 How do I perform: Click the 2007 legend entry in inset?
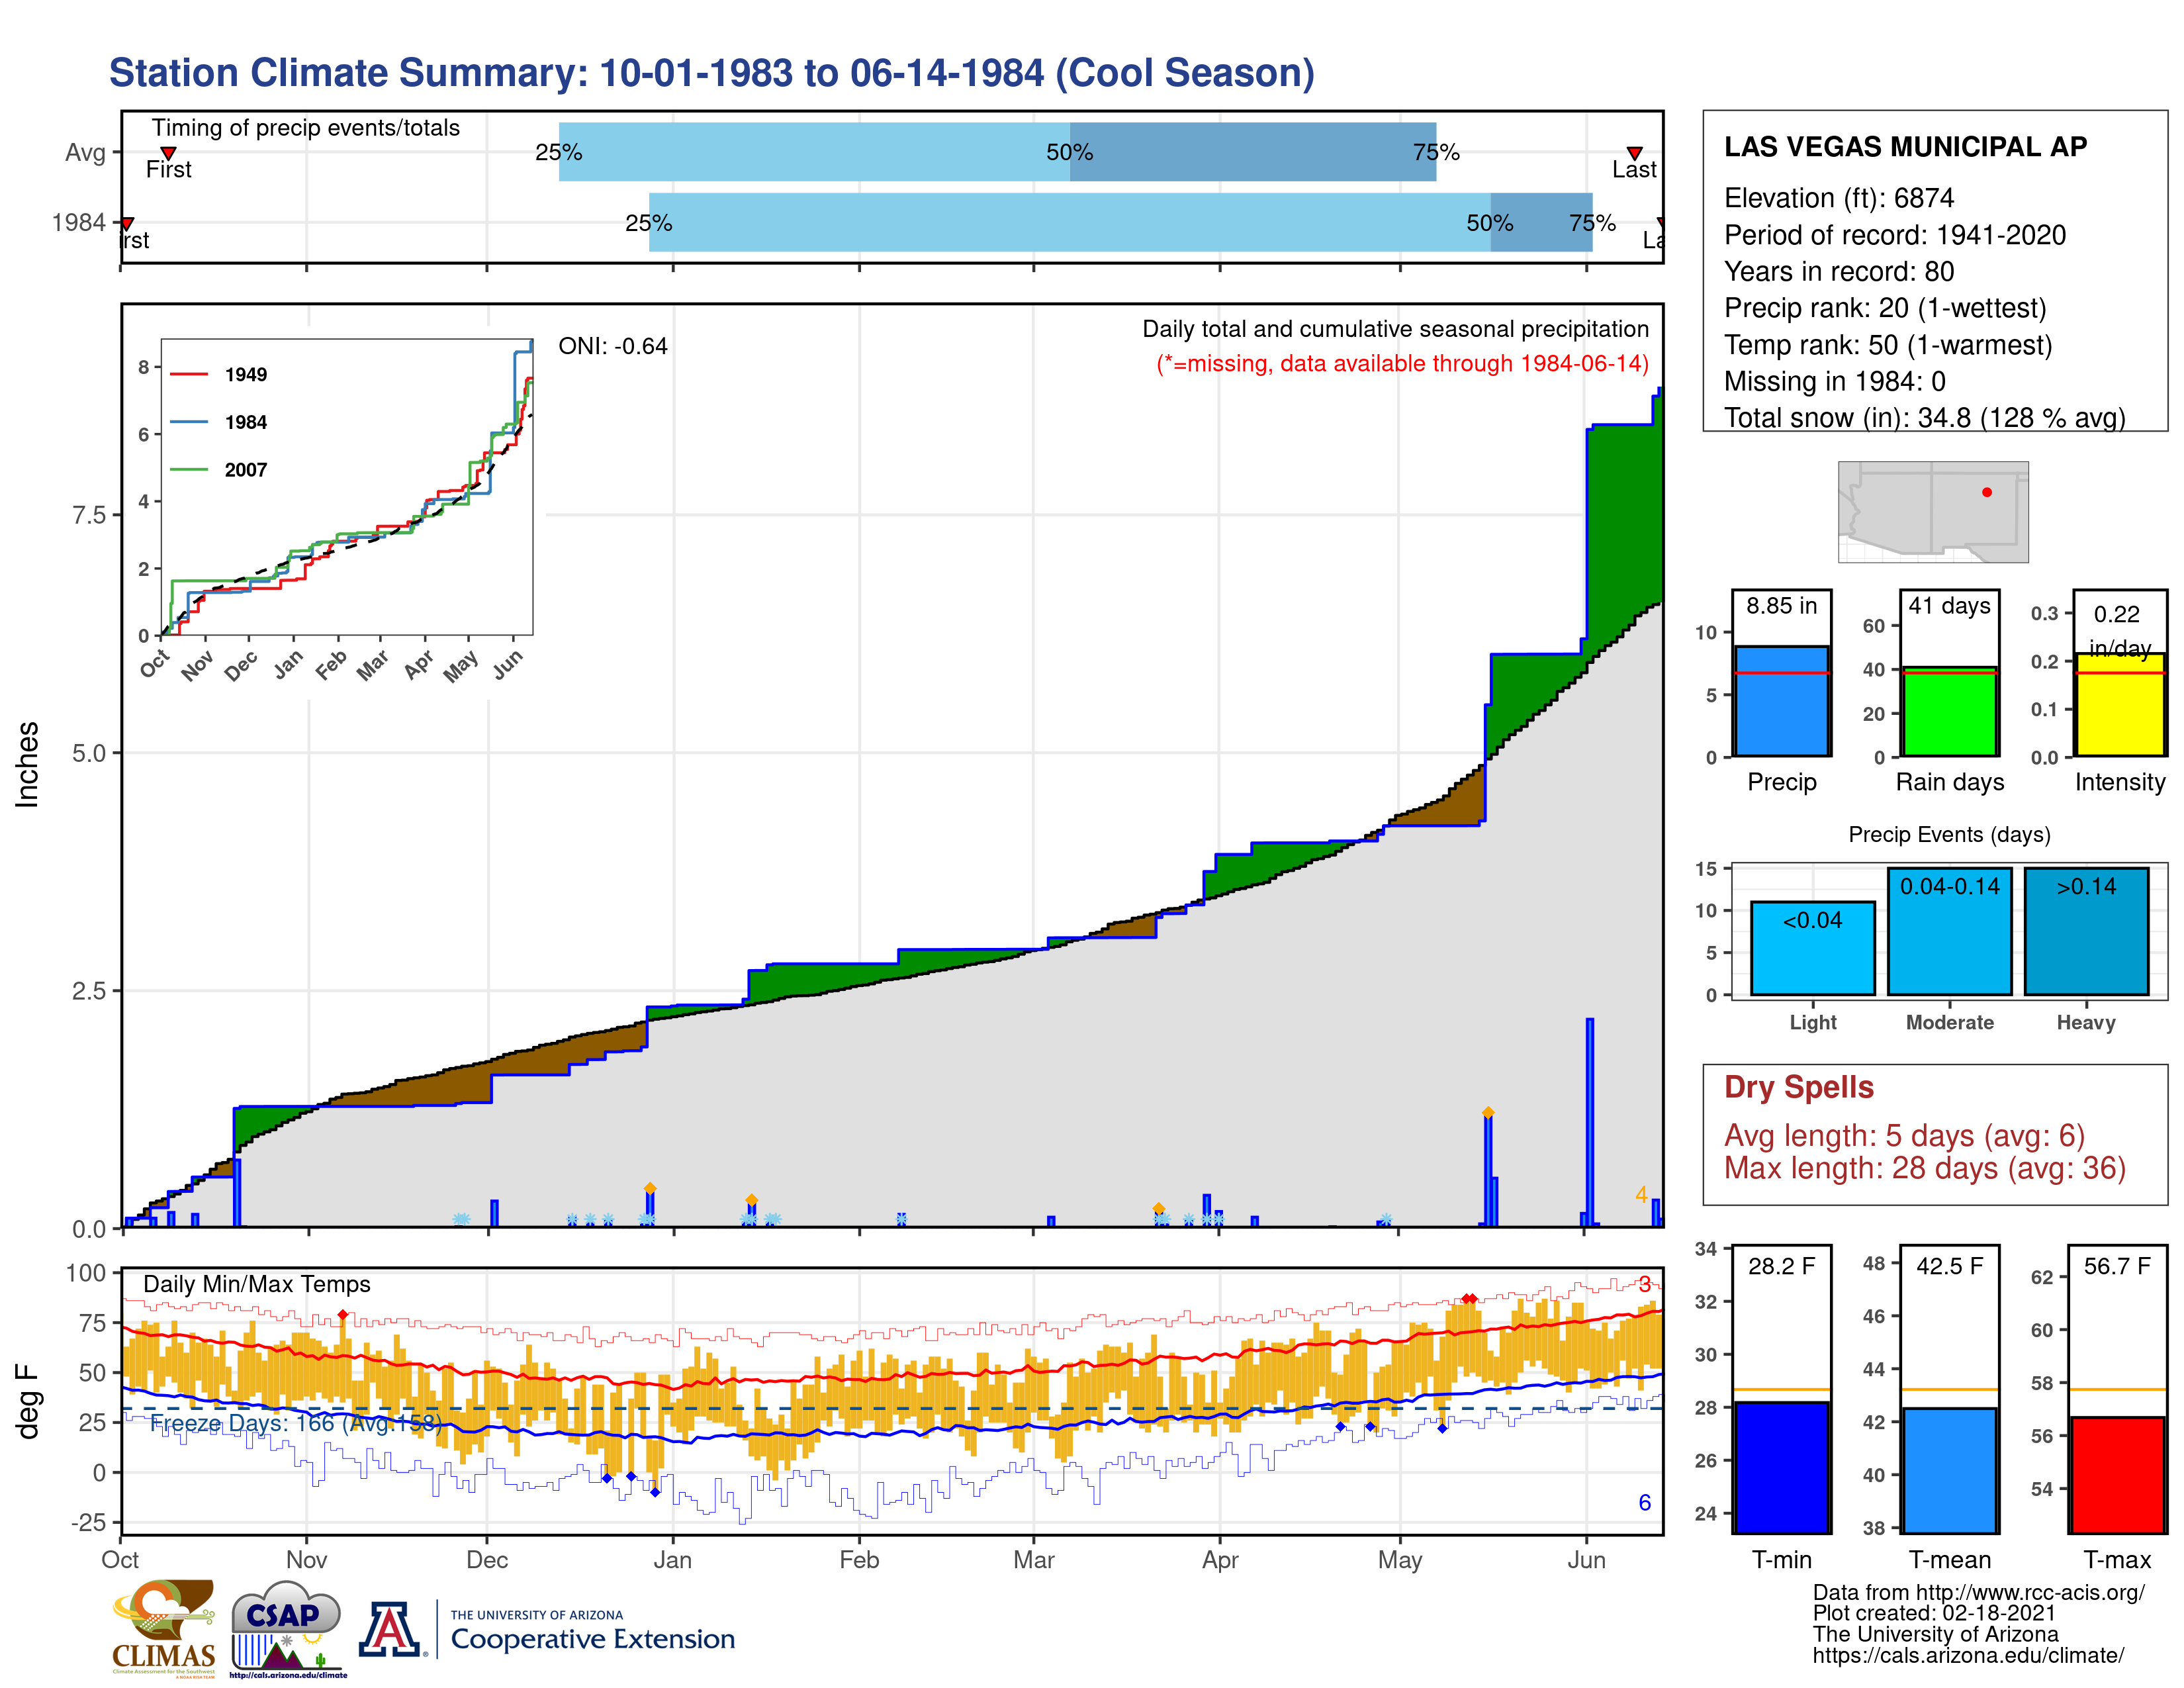[219, 470]
